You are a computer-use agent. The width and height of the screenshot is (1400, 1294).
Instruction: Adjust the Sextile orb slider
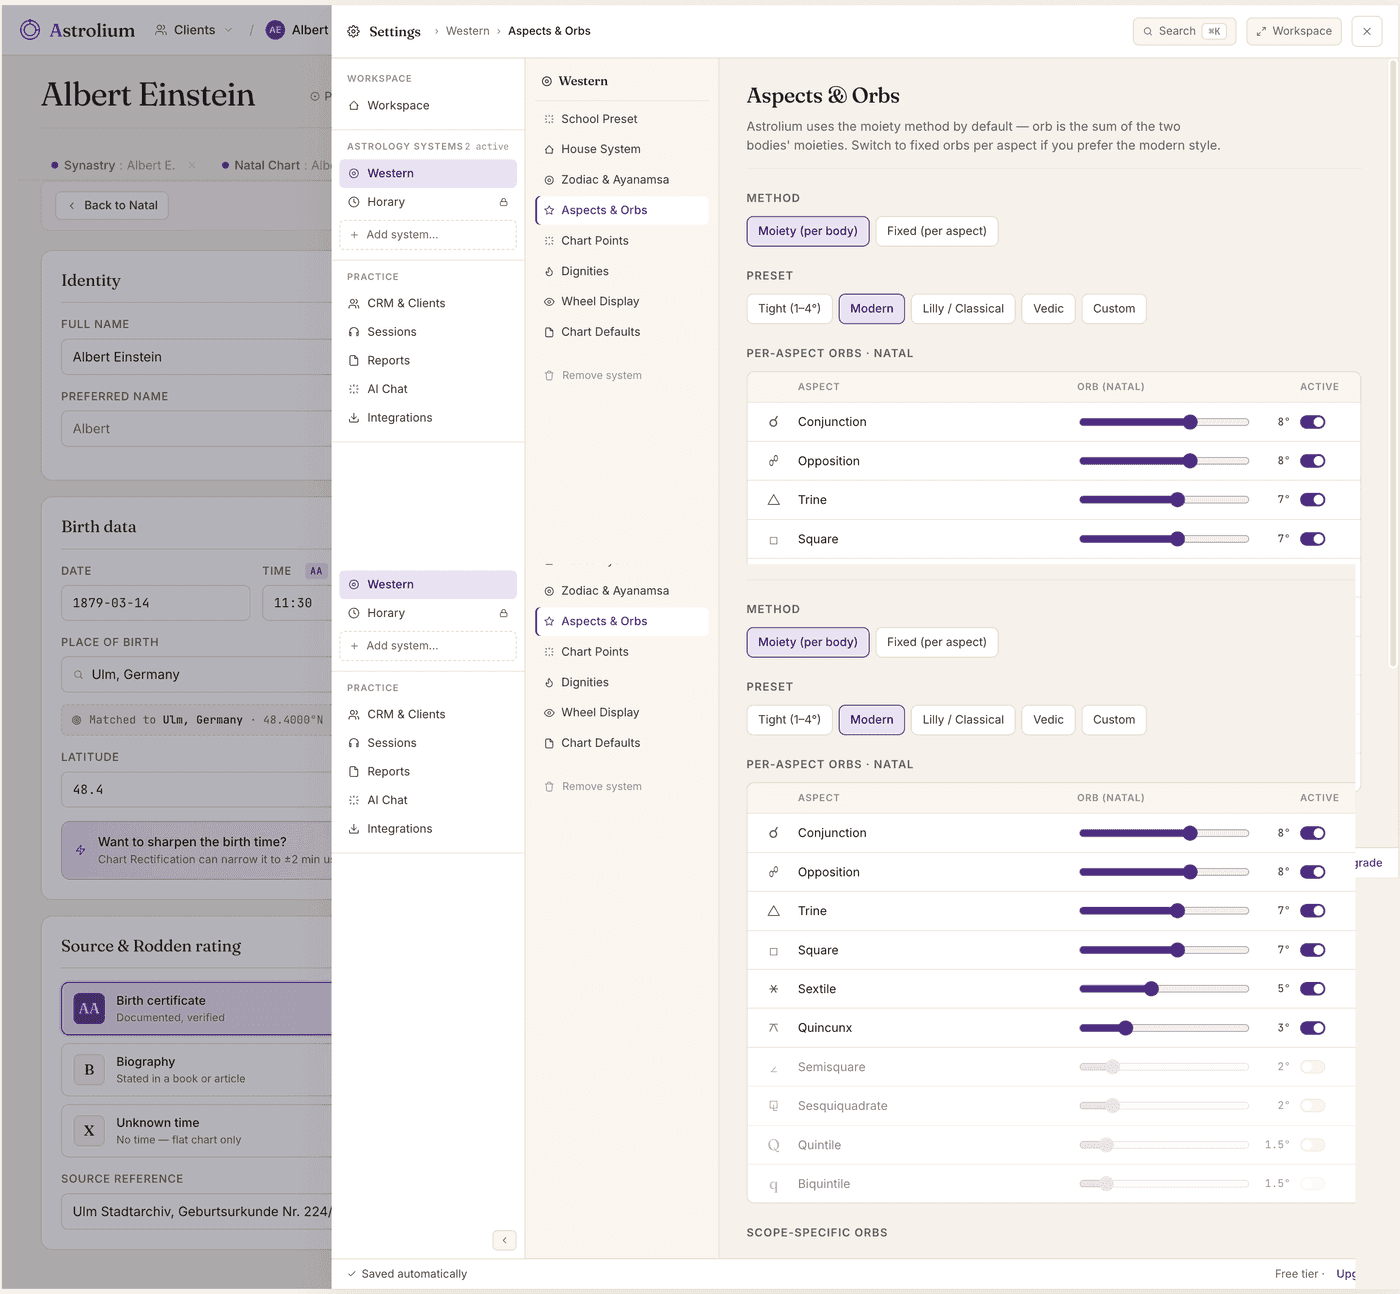tap(1164, 989)
